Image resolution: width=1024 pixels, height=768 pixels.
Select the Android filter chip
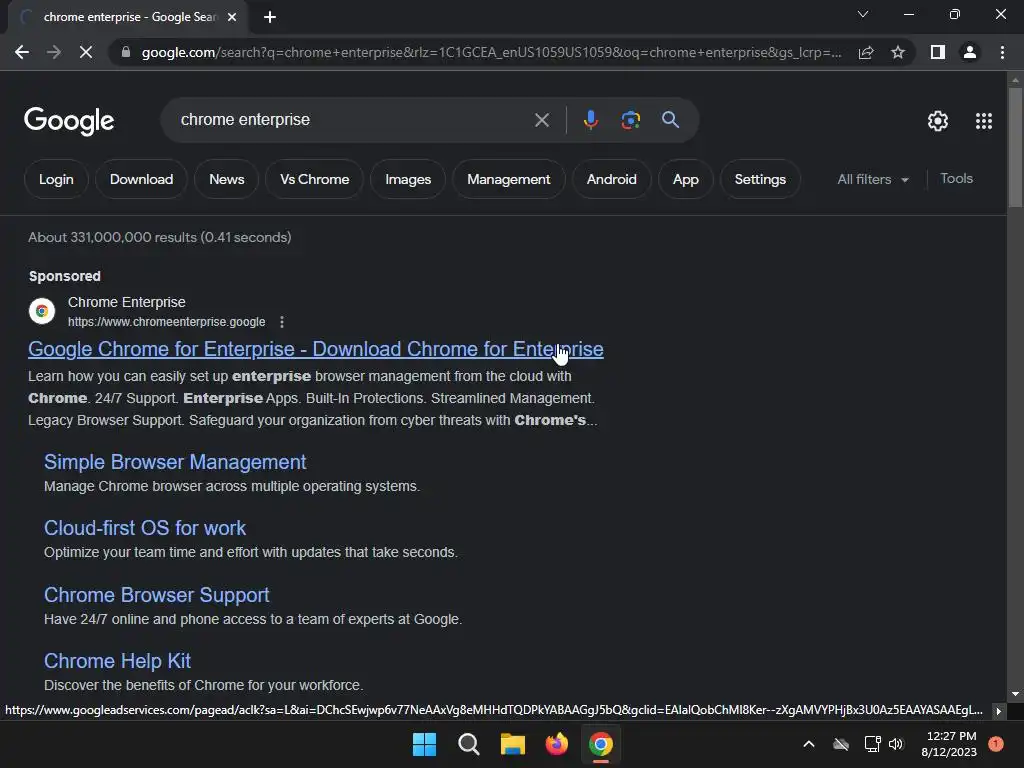tap(611, 179)
